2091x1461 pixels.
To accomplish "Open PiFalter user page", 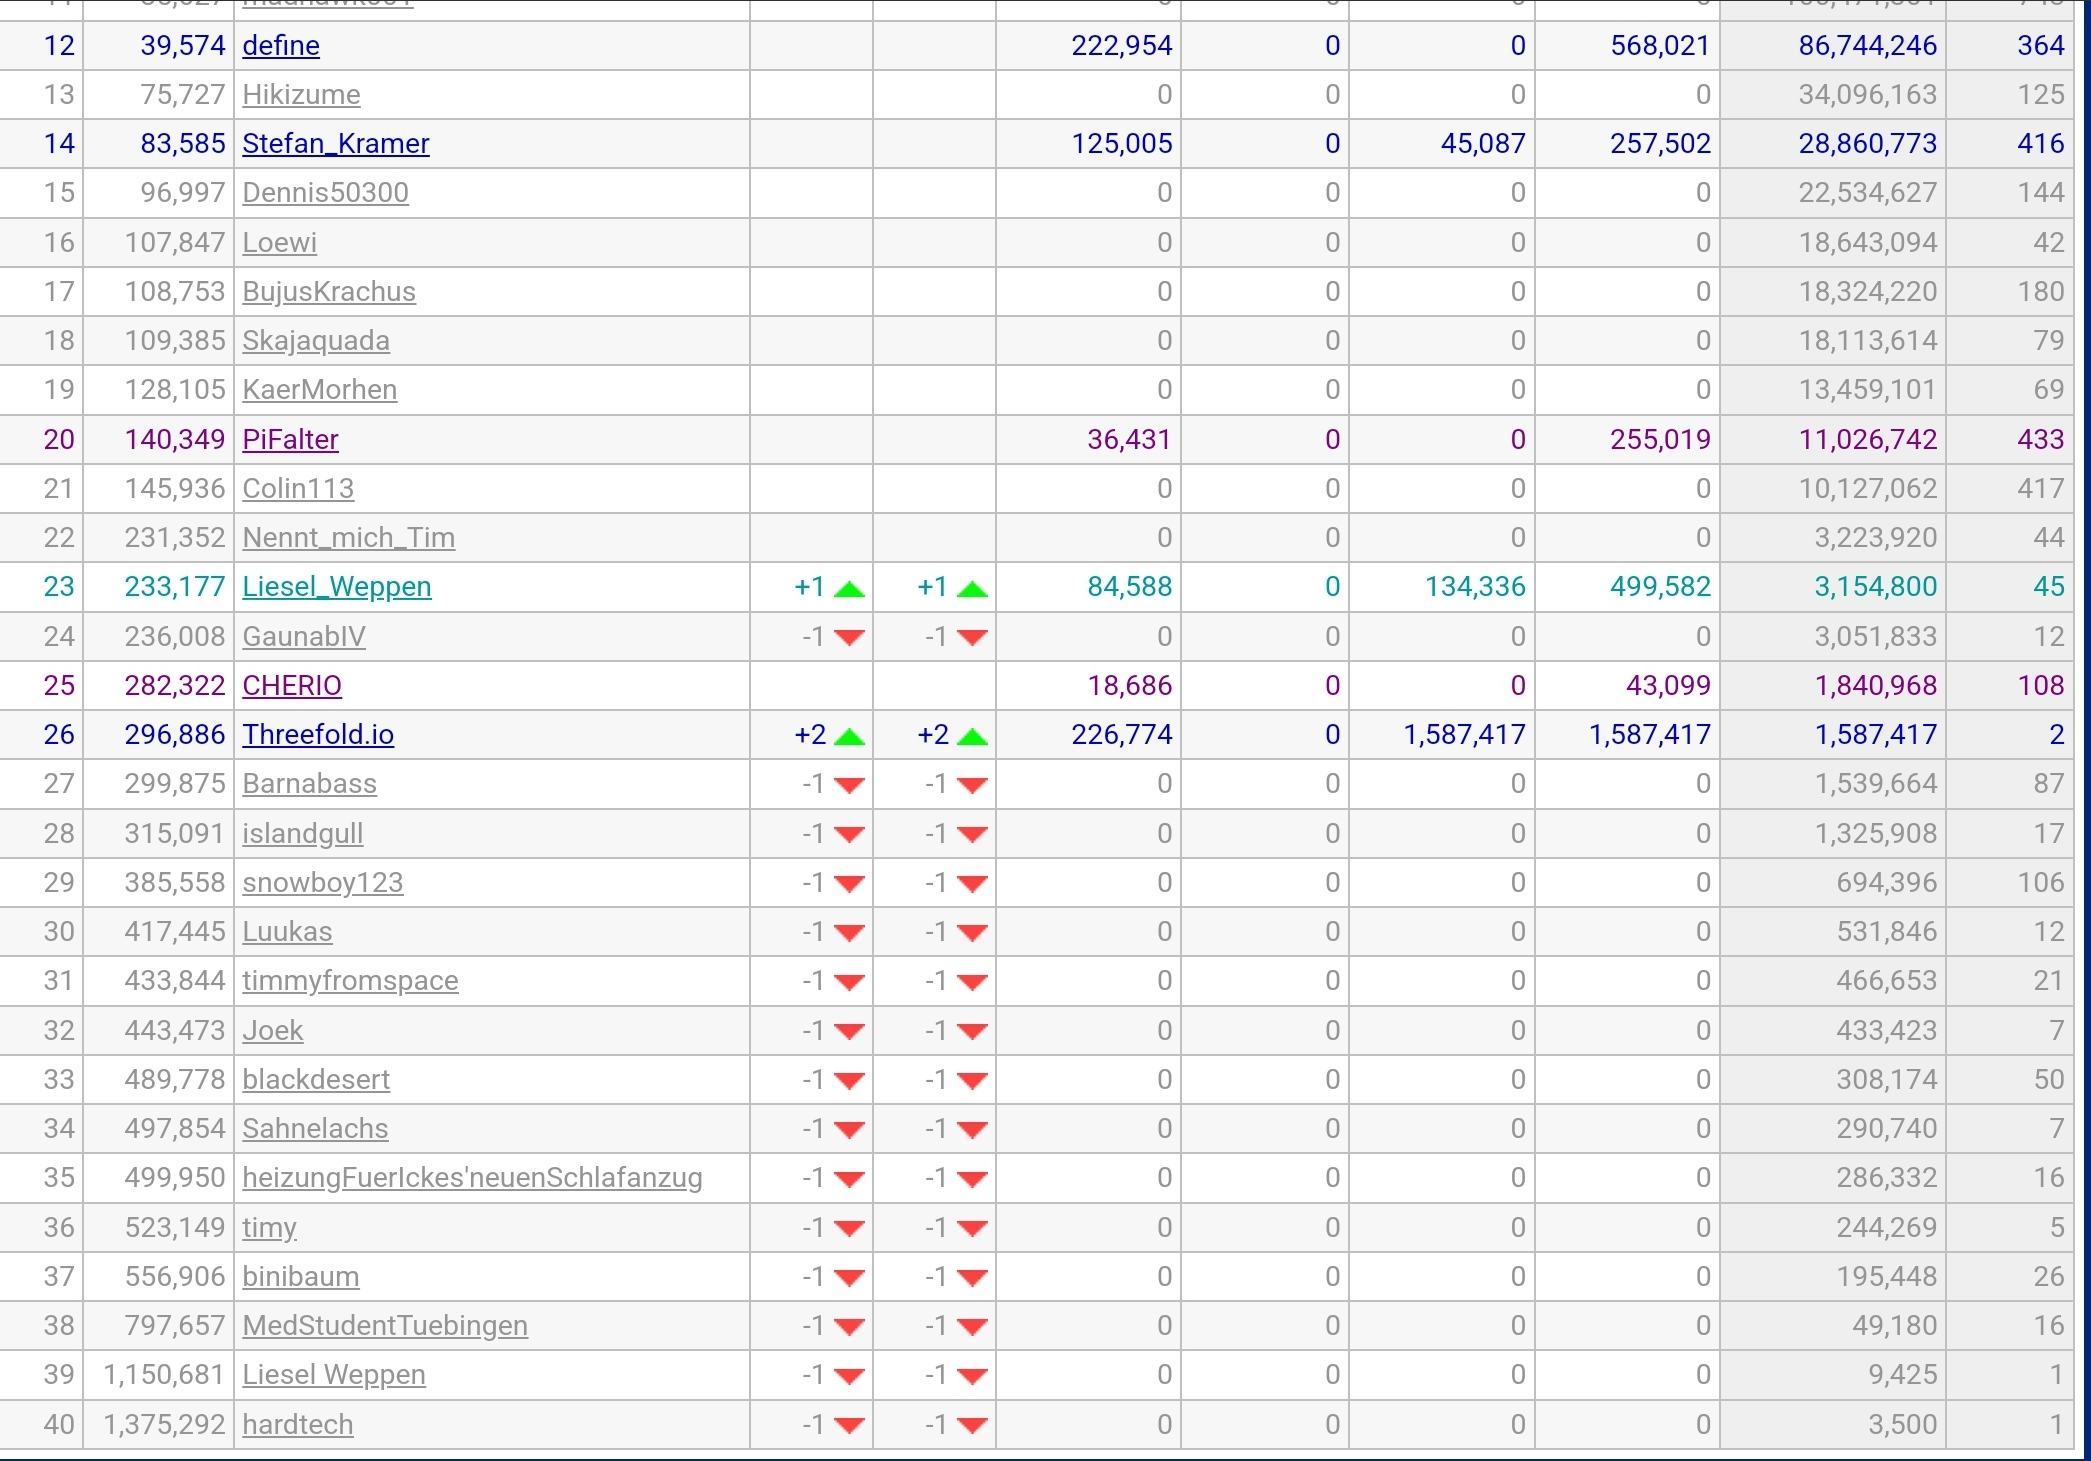I will (x=290, y=440).
